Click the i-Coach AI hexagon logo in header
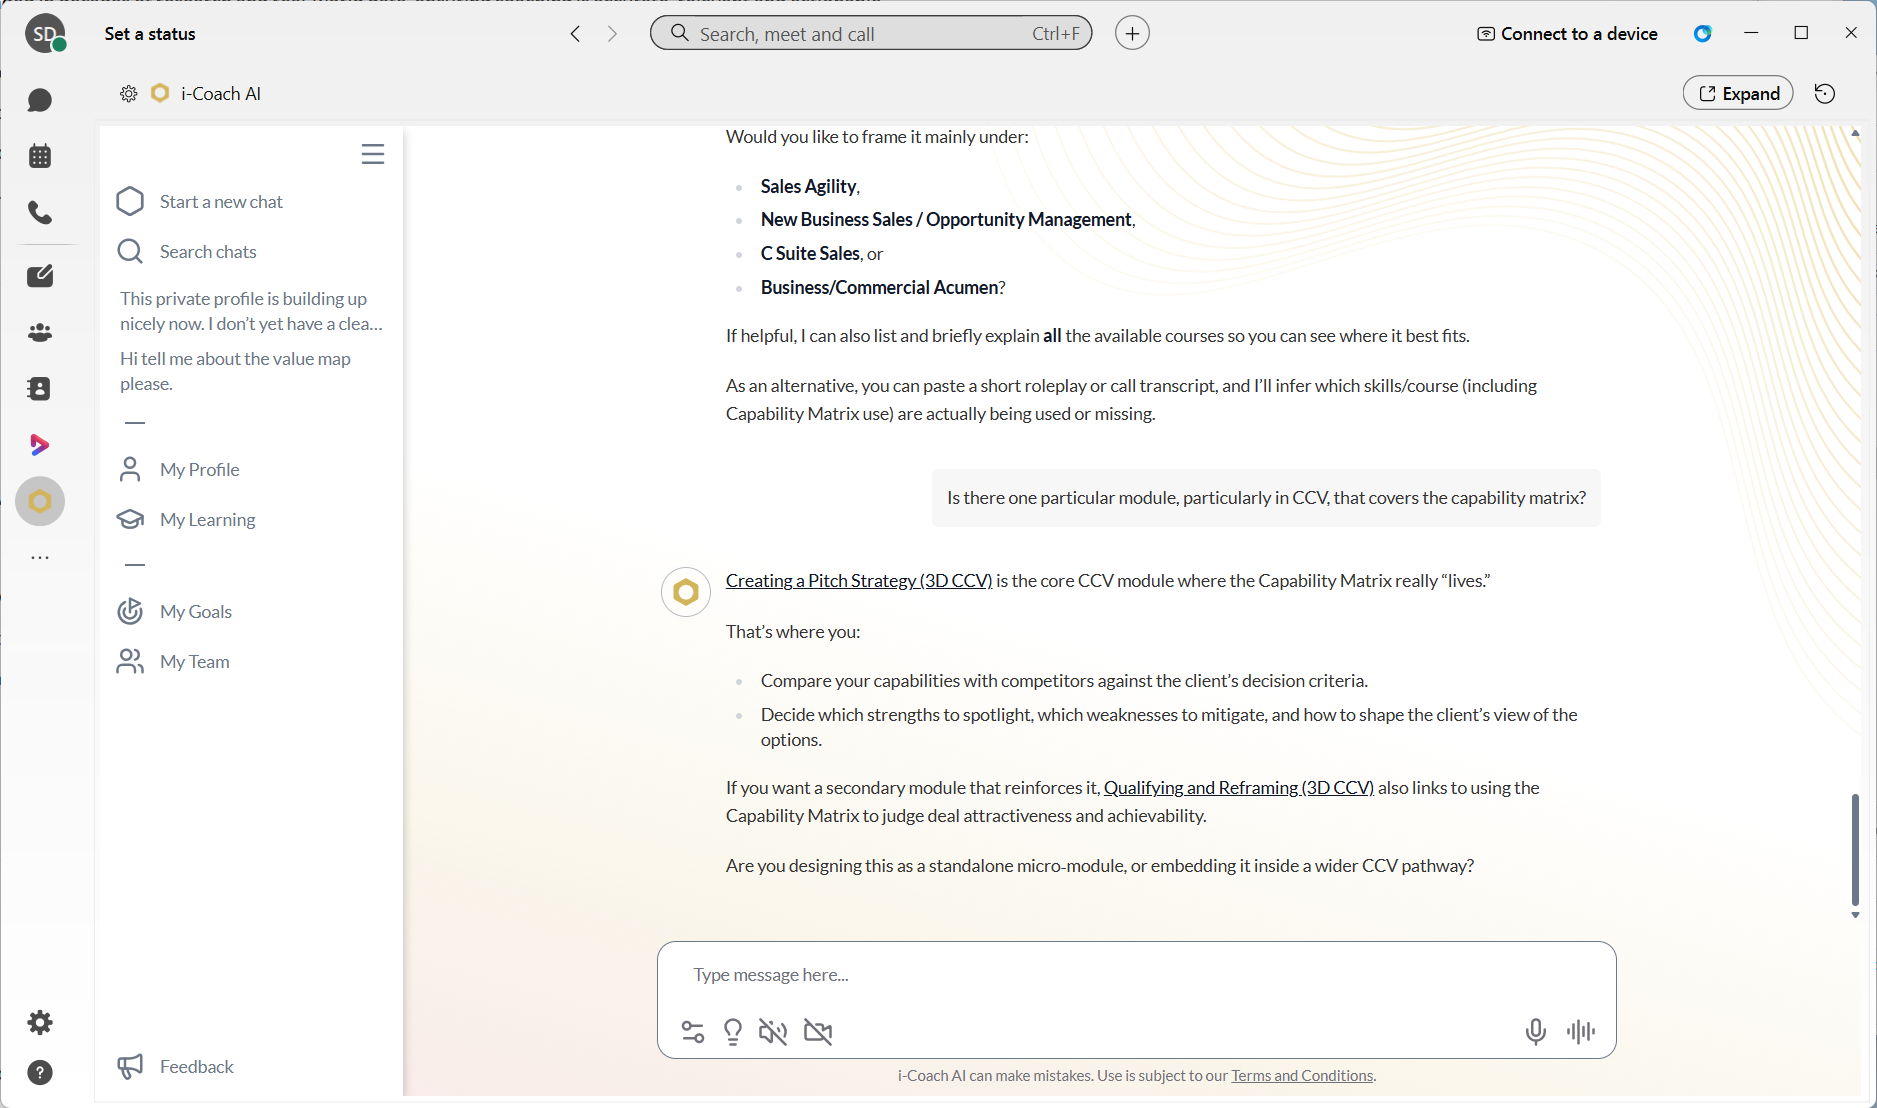 (160, 93)
